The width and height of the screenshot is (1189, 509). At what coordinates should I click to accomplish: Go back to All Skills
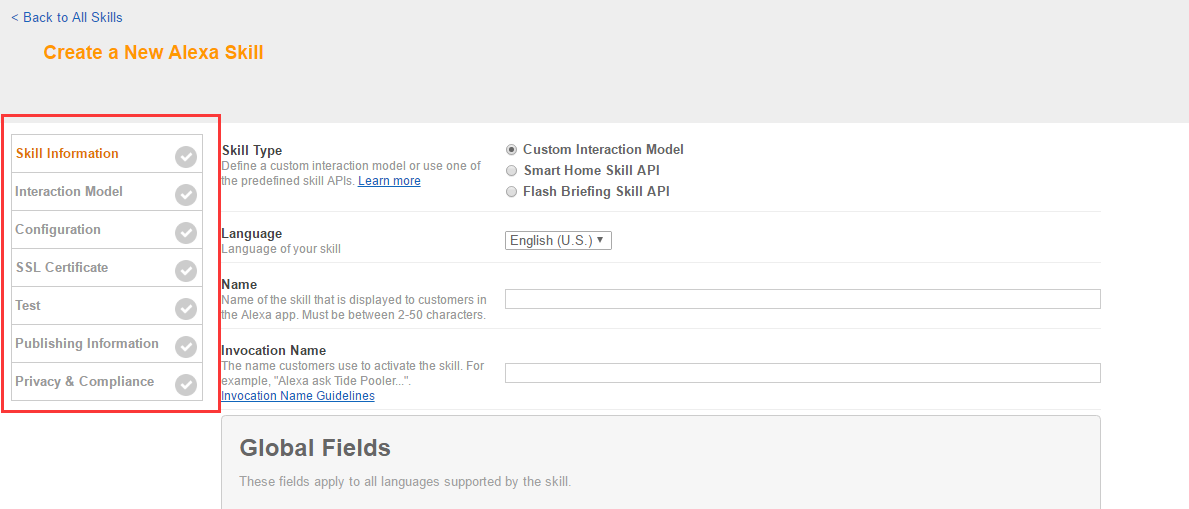(67, 17)
